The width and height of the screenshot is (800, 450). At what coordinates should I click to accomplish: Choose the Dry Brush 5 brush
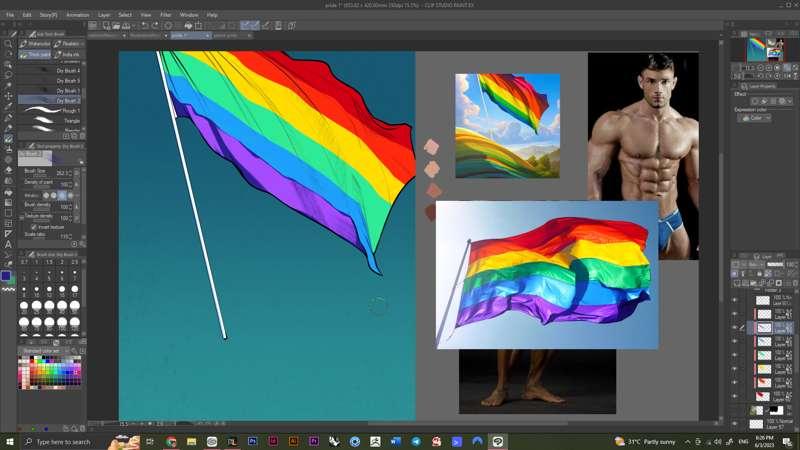coord(49,81)
